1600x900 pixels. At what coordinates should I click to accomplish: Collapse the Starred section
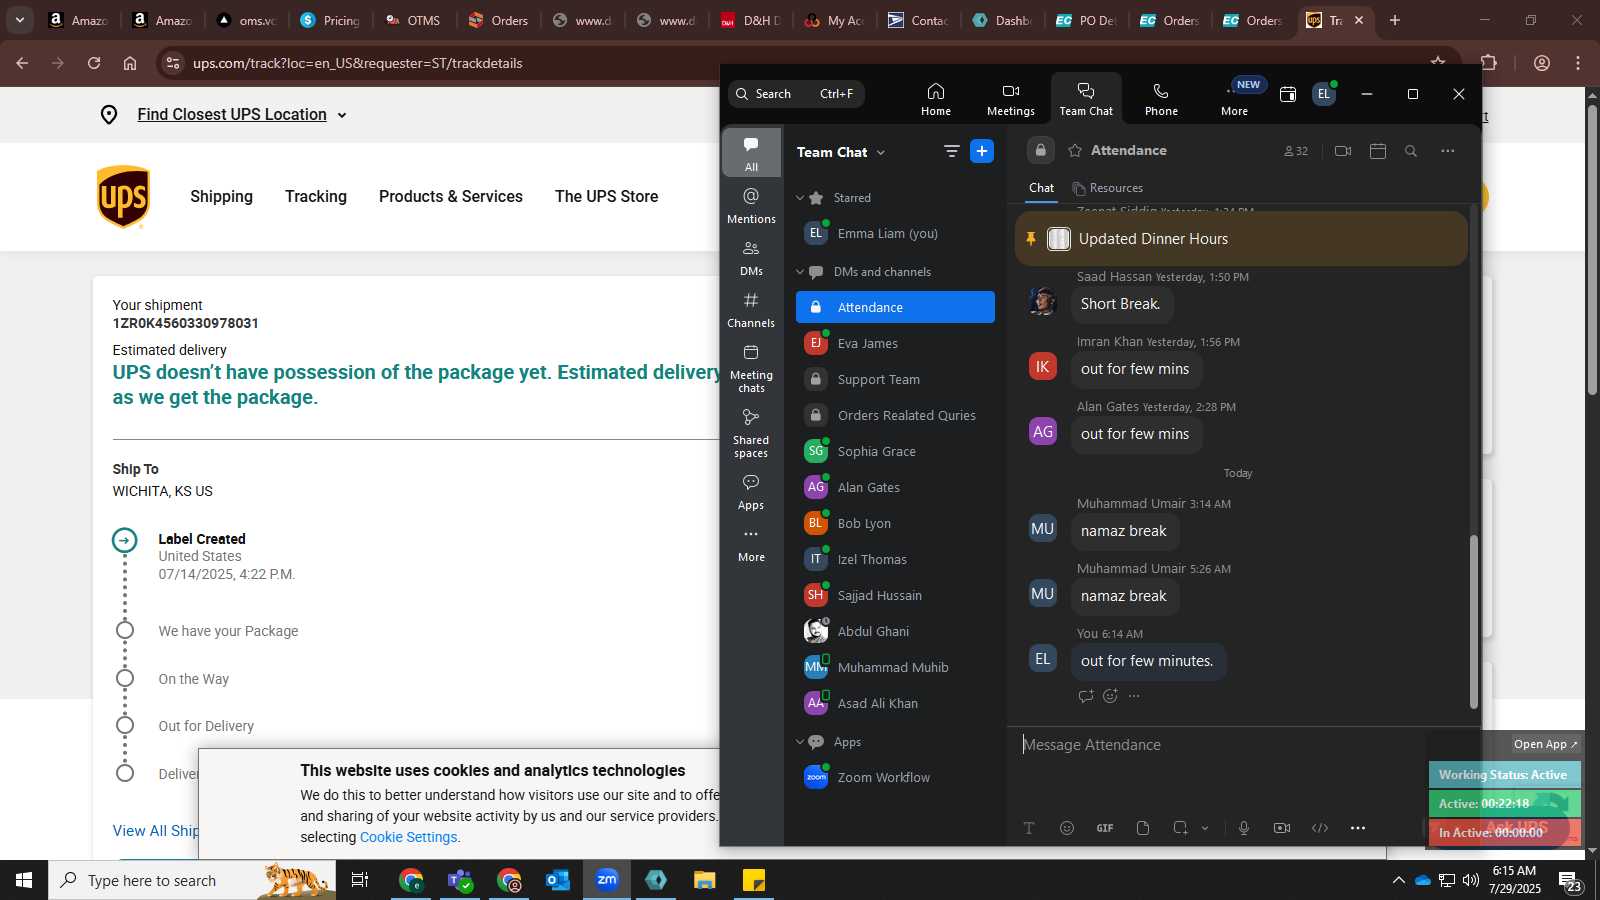800,198
